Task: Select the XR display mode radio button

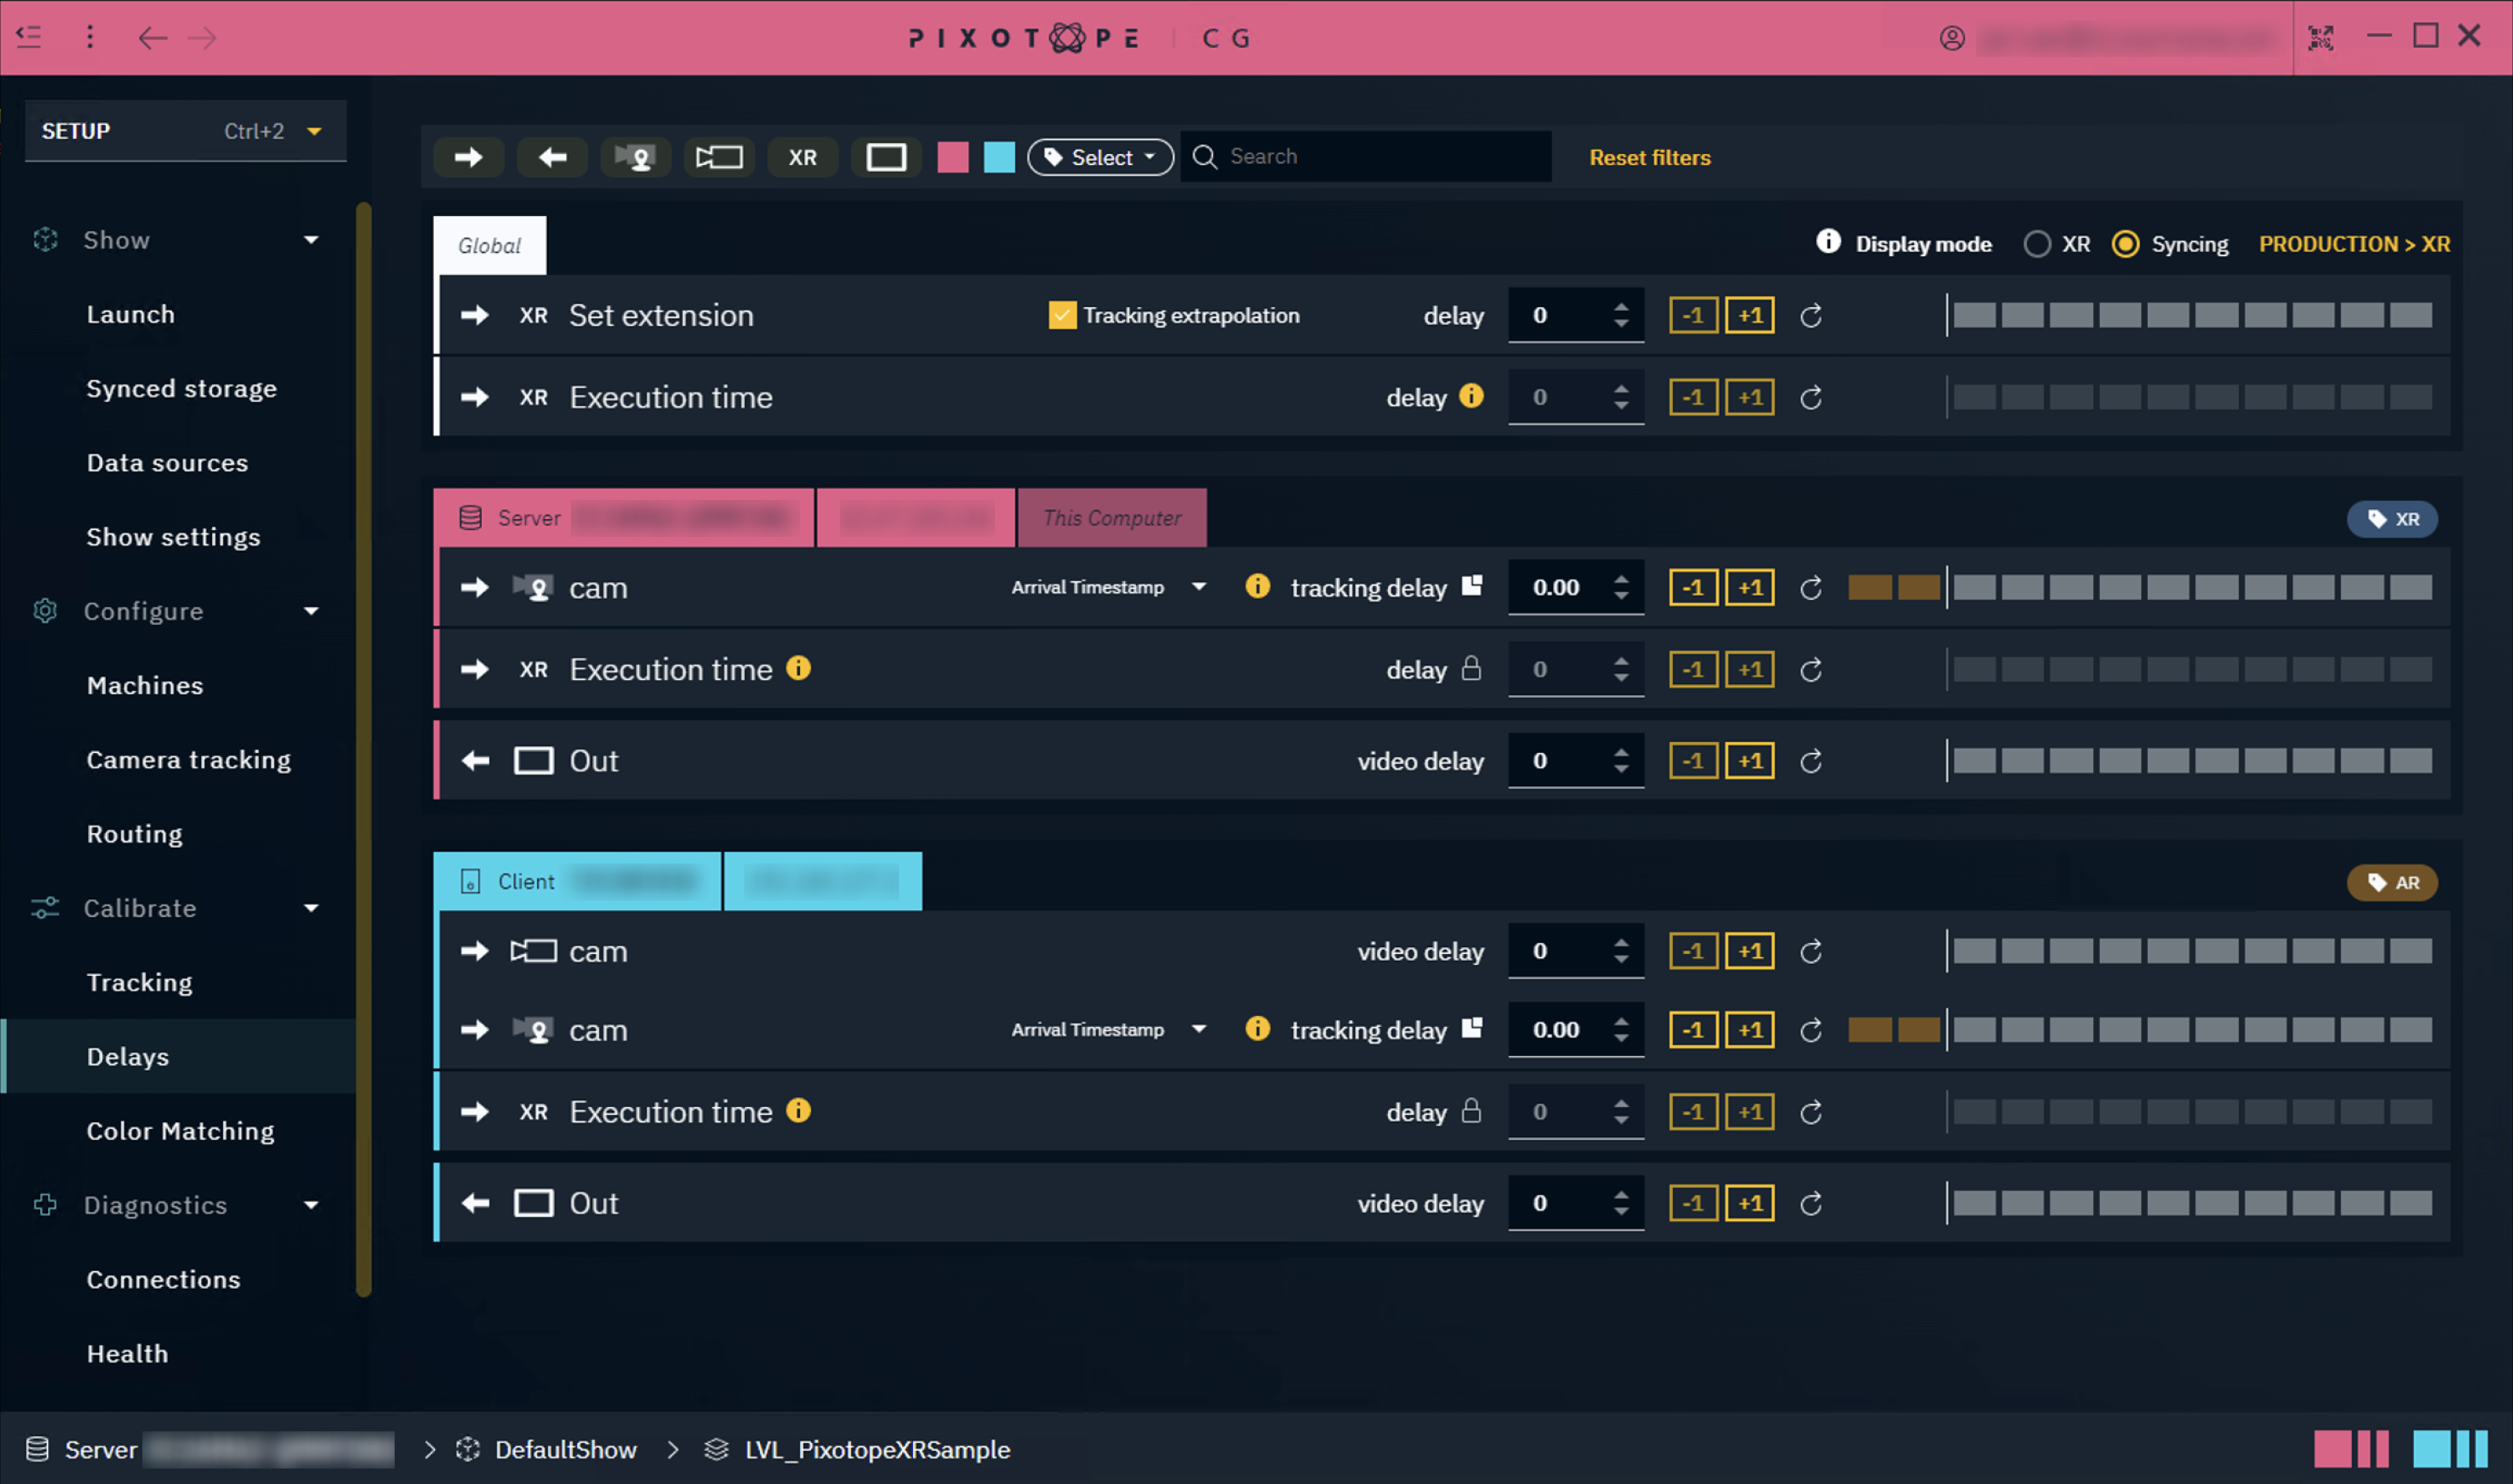Action: tap(2037, 244)
